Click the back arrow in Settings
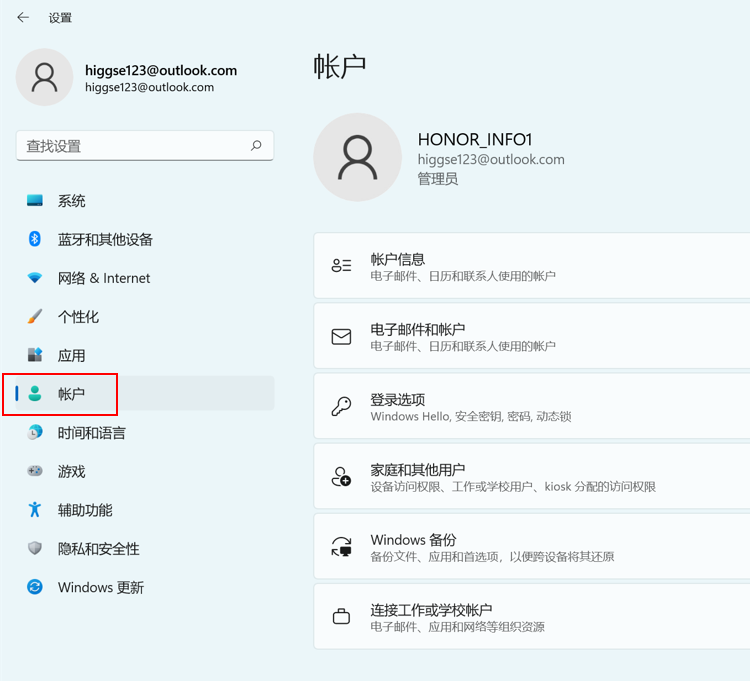 point(23,17)
